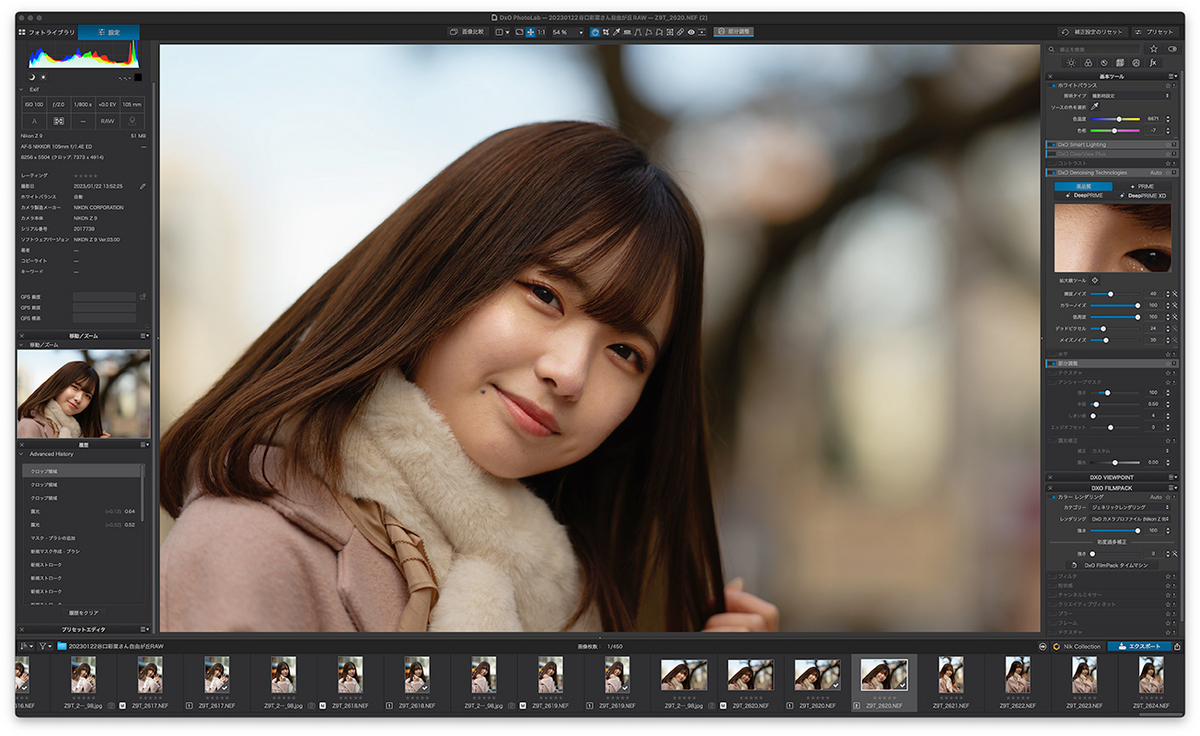Open the Nik Collection plugin

click(1076, 646)
